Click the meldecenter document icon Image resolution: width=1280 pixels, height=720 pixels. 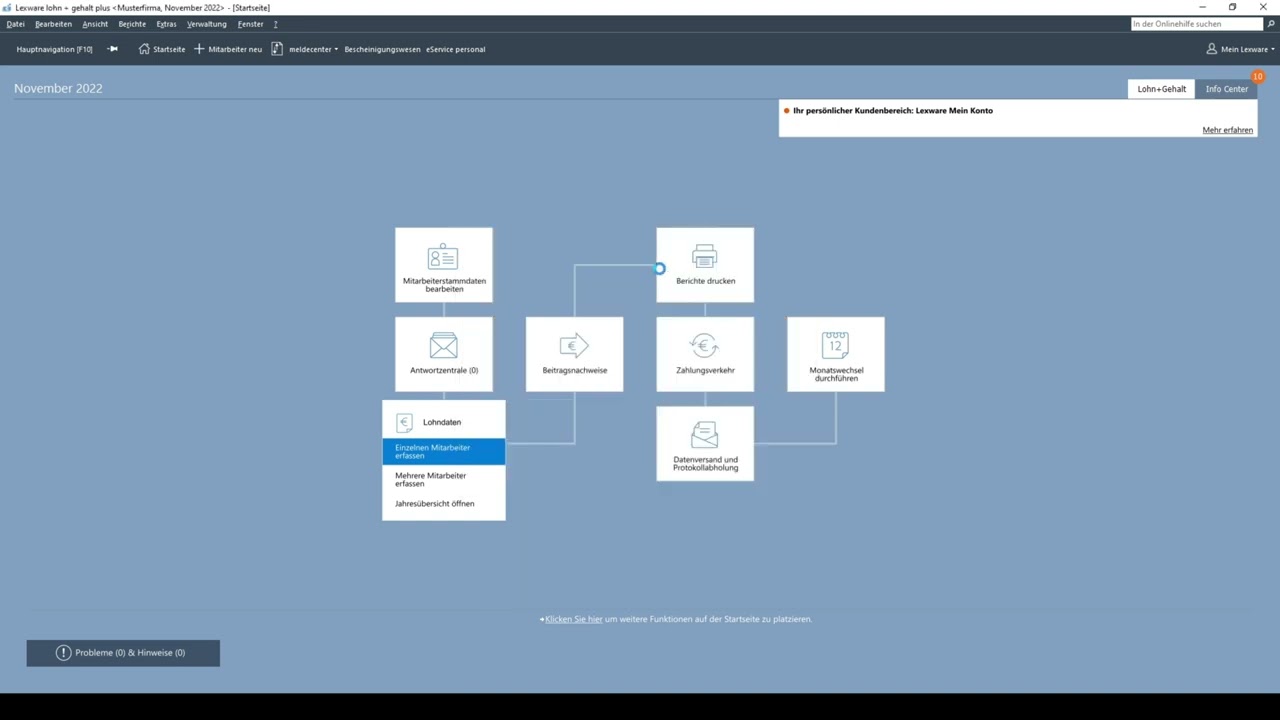(x=277, y=49)
